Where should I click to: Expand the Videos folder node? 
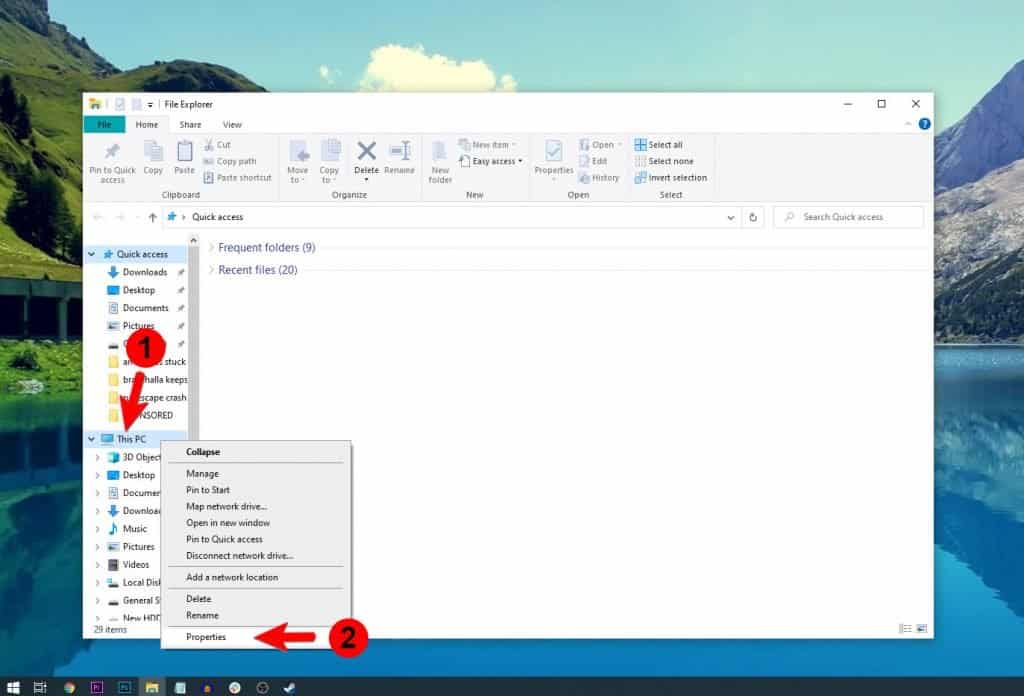pos(97,565)
